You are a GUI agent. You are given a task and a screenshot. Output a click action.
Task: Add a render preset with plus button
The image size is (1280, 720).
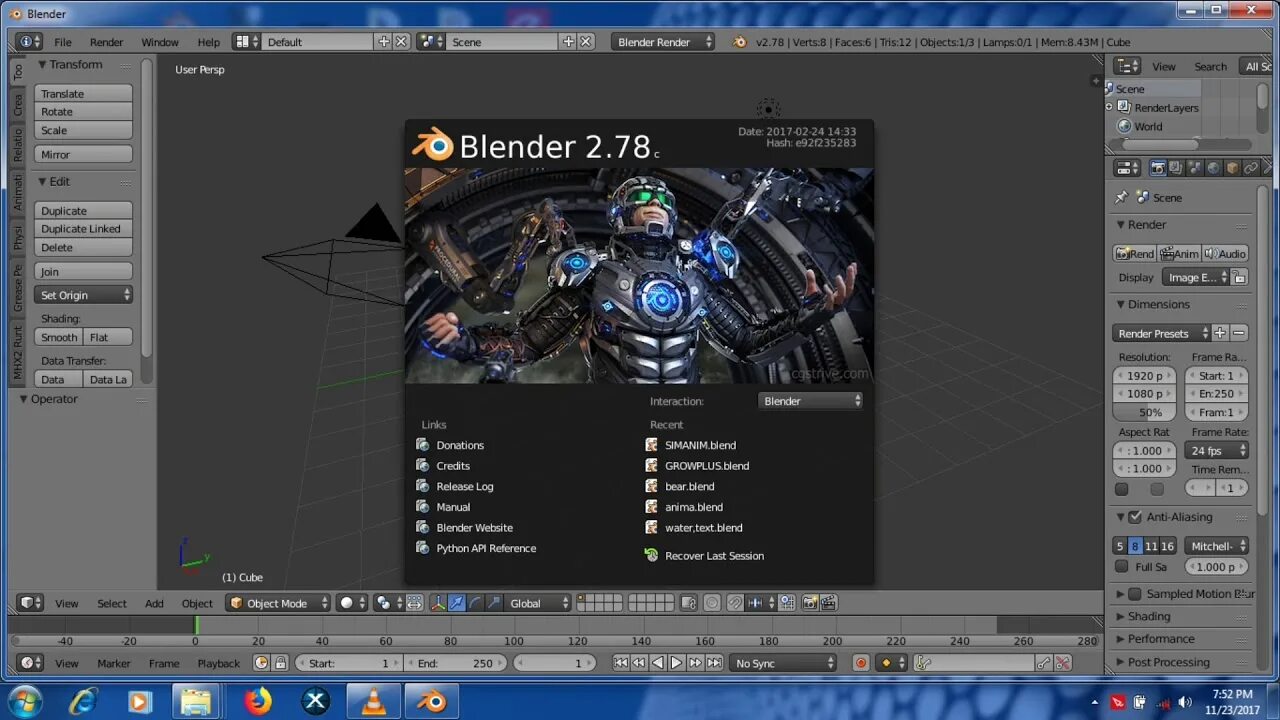[1220, 333]
